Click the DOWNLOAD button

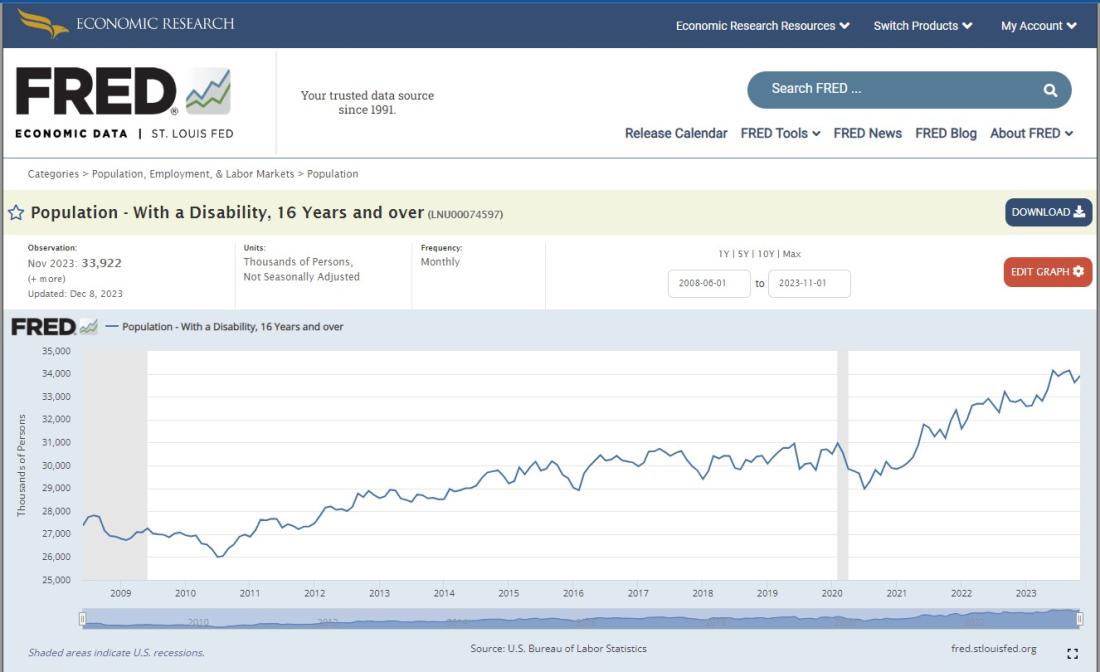coord(1048,213)
